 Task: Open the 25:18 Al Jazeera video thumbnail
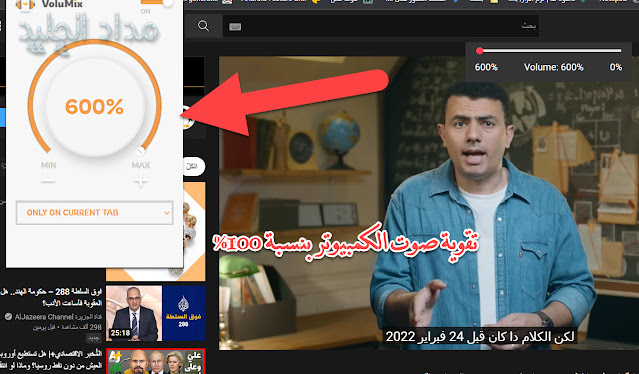pos(155,313)
